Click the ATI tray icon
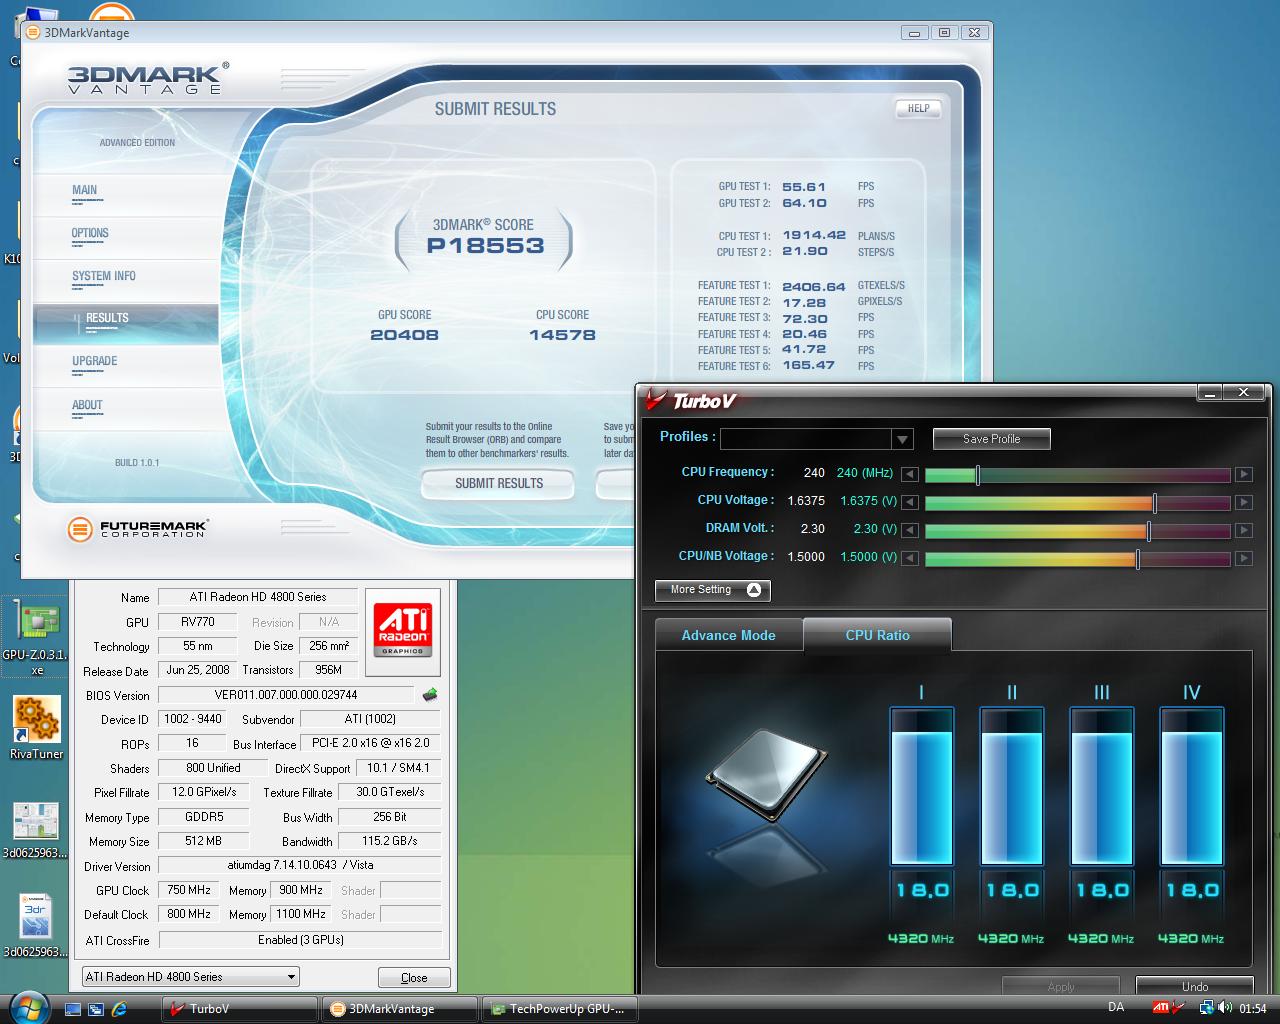 1161,1008
